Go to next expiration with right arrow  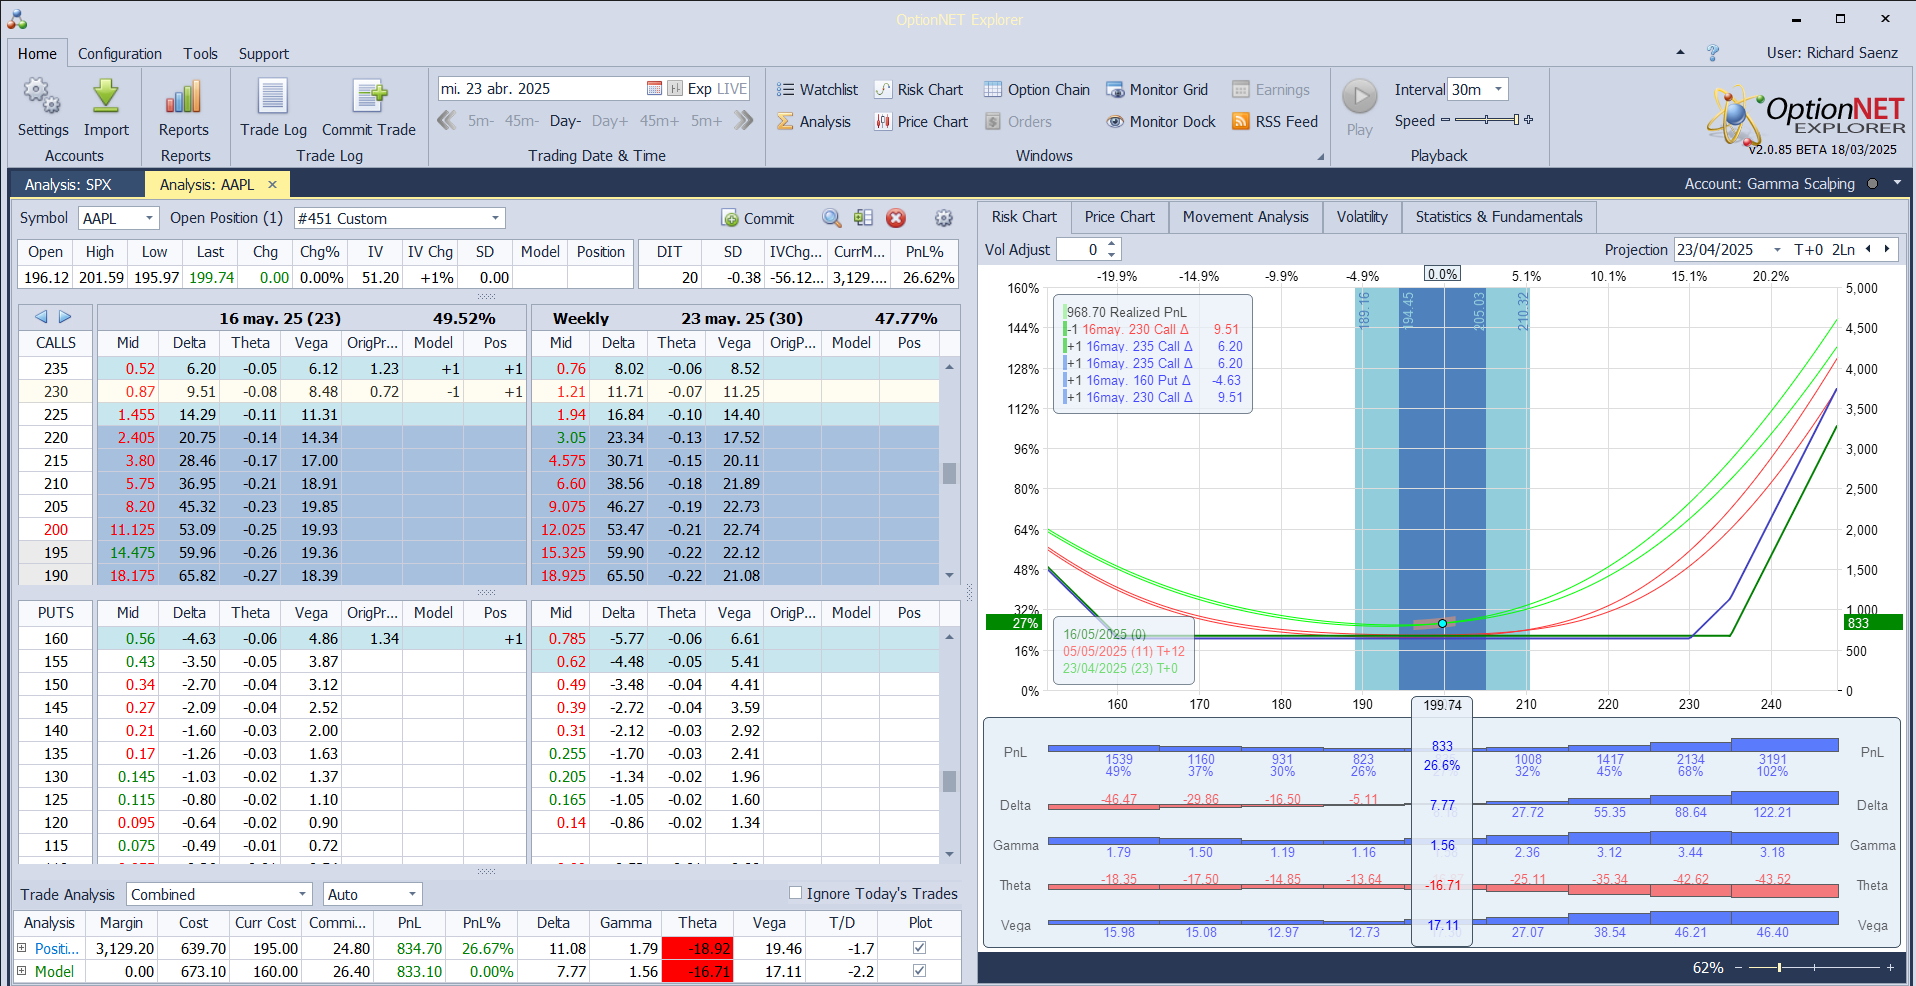[x=65, y=317]
